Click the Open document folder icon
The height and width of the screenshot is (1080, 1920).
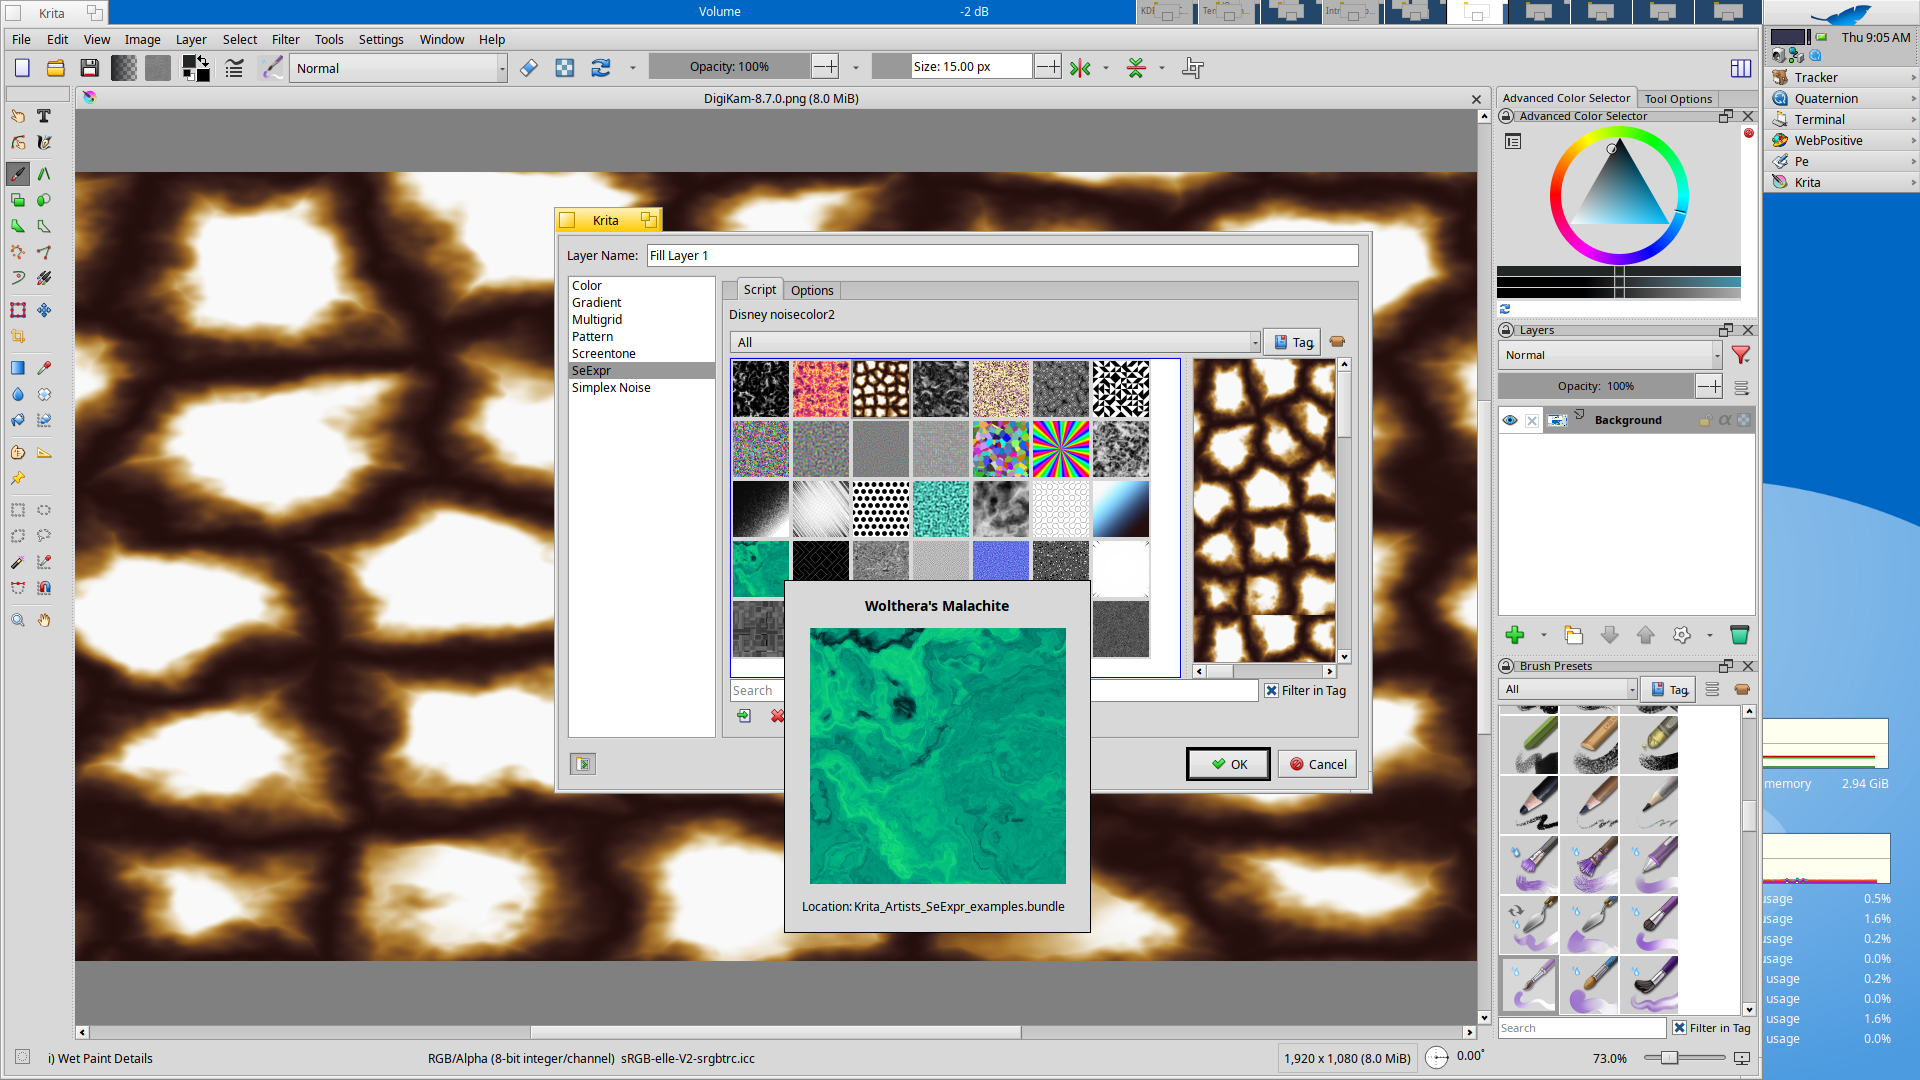pyautogui.click(x=56, y=68)
